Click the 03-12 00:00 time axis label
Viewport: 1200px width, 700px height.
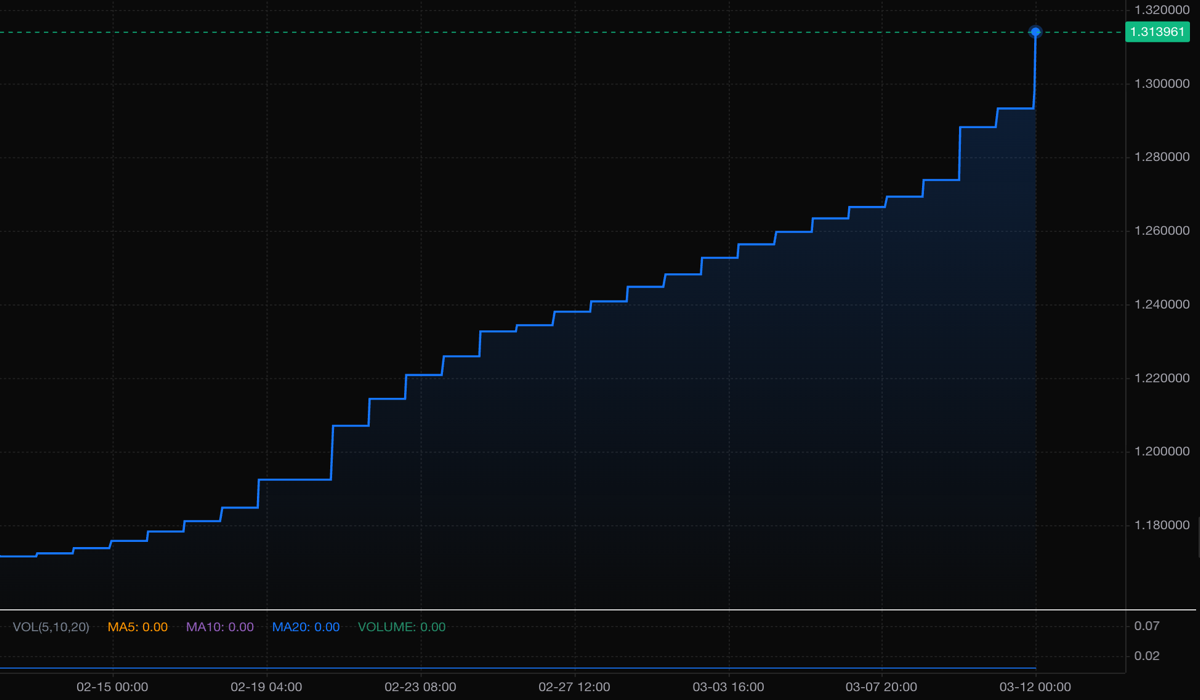(1036, 687)
